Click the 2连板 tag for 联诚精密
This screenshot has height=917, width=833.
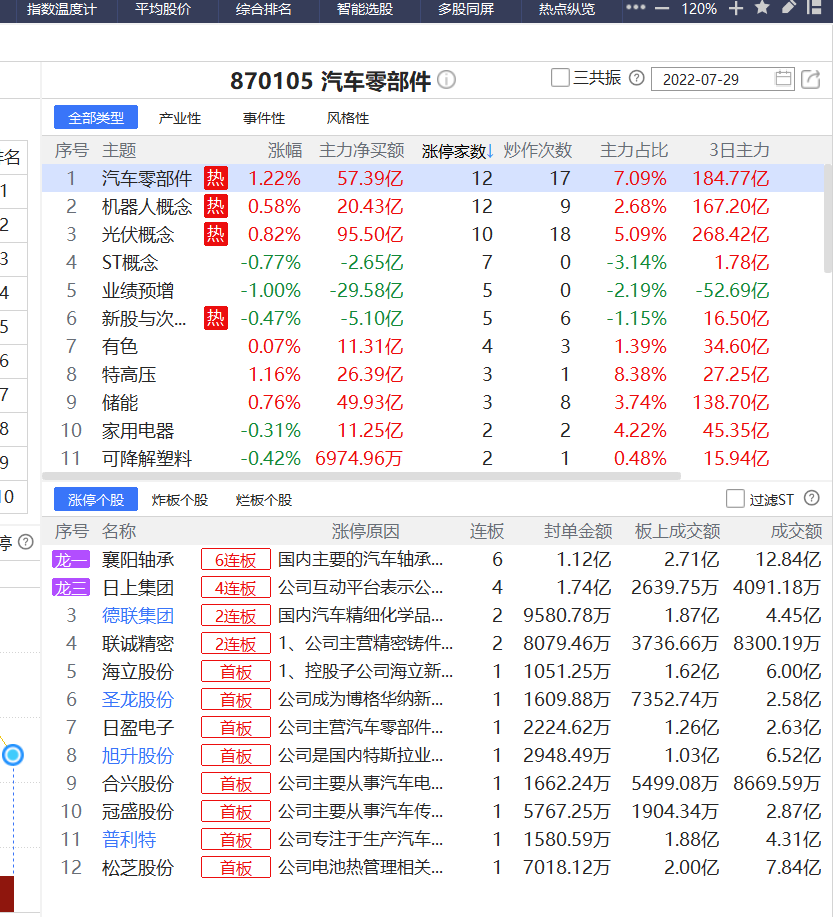[236, 644]
